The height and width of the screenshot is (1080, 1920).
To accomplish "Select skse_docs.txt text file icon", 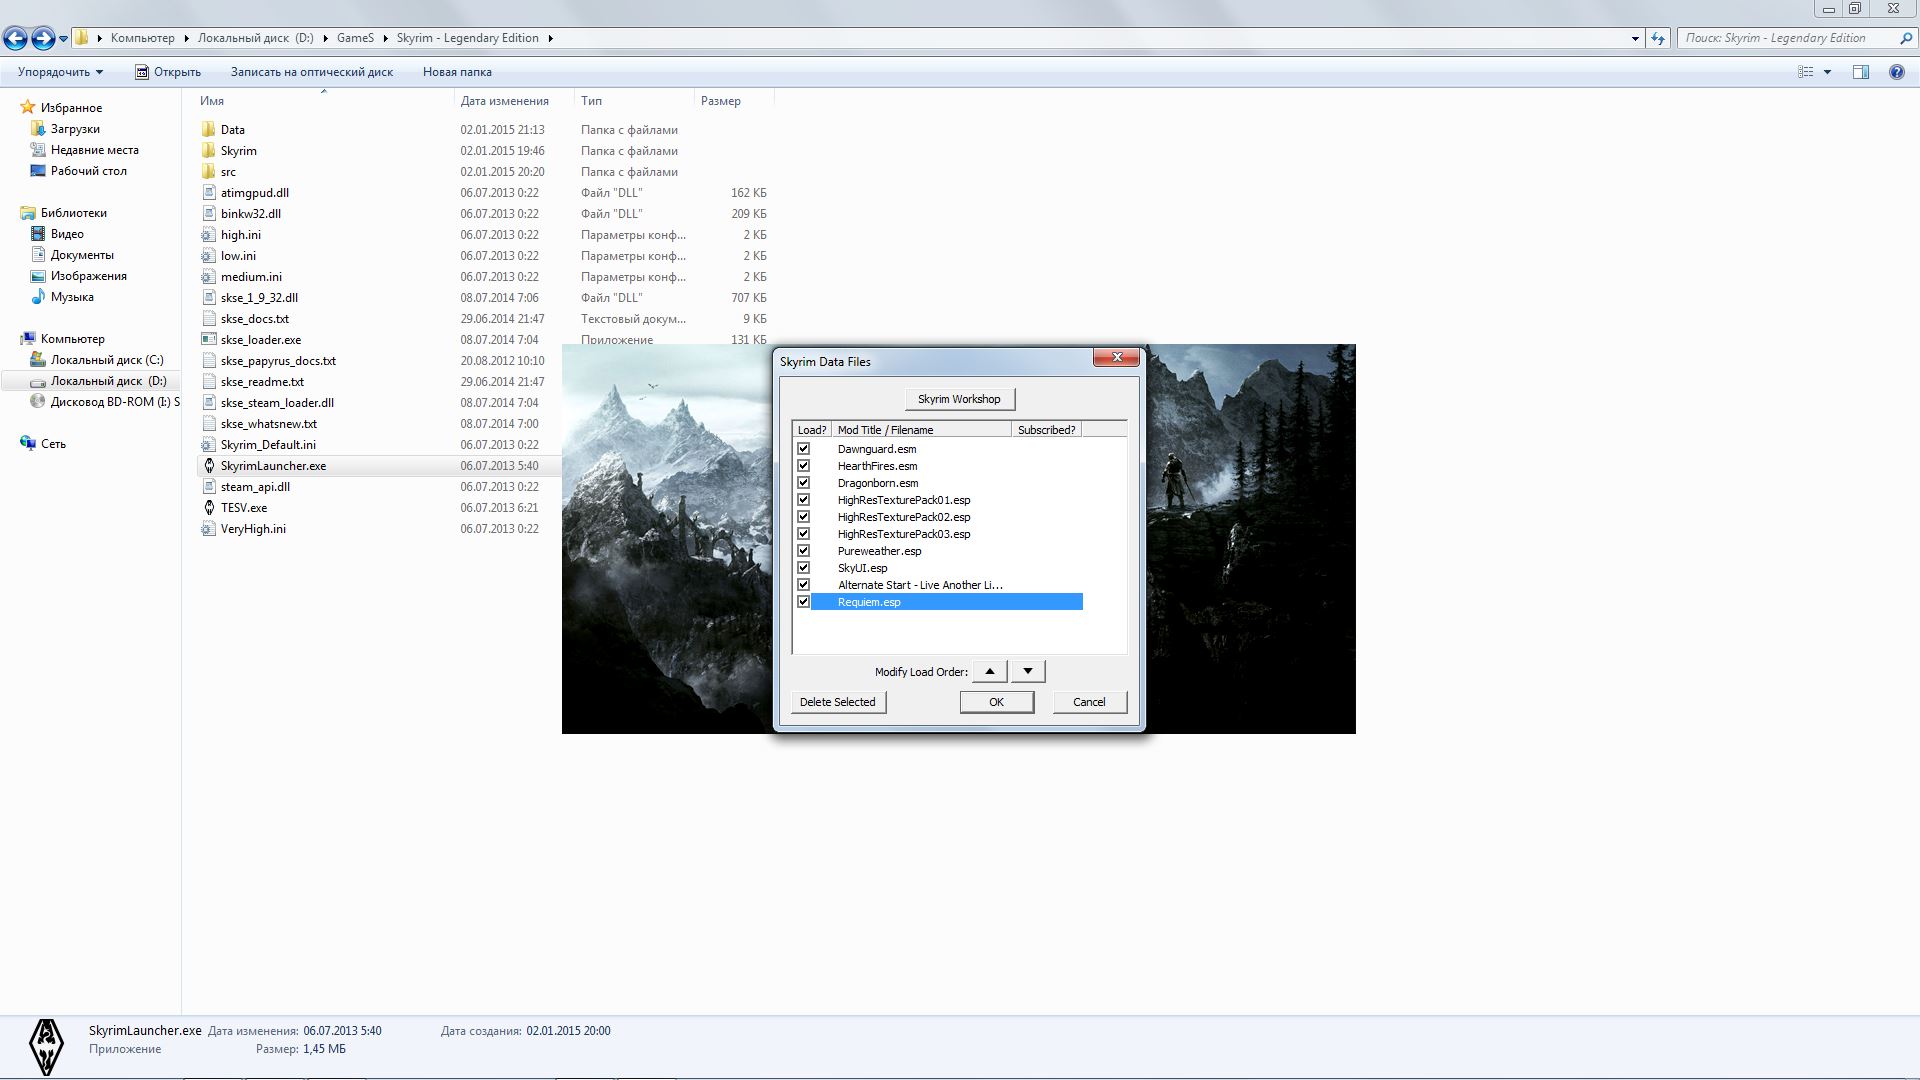I will pos(208,318).
